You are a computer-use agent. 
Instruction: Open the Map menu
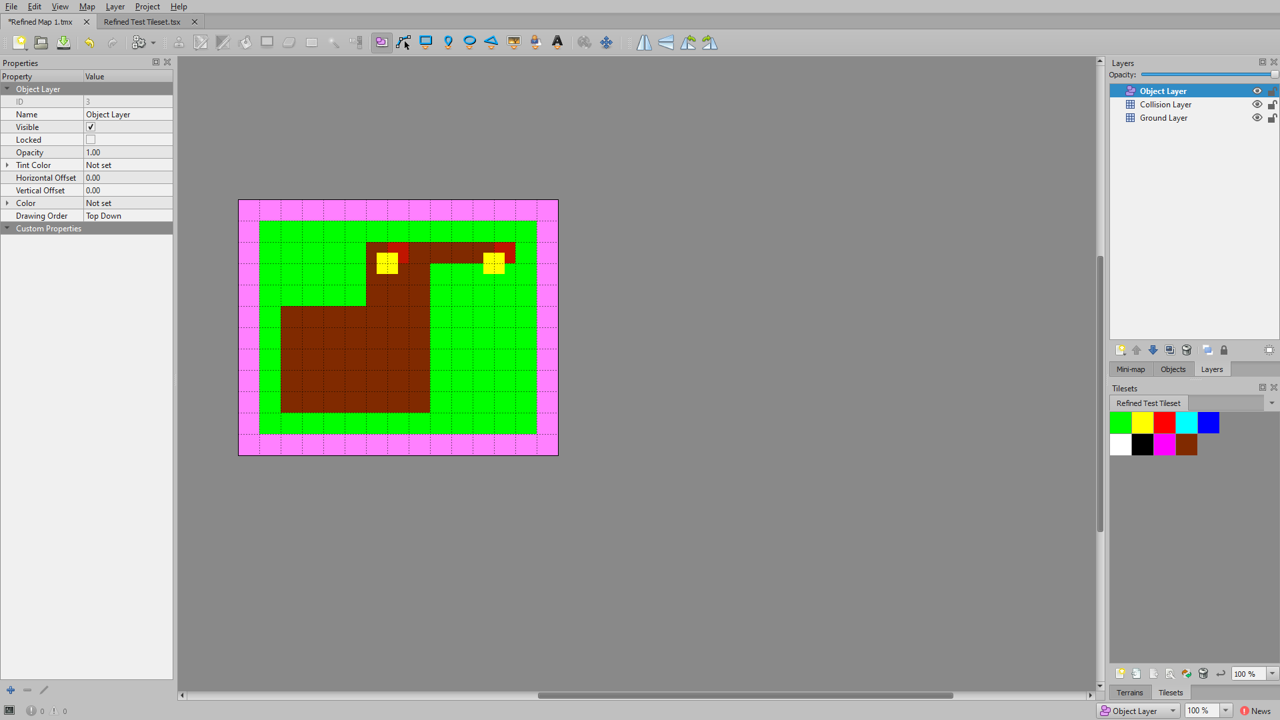87,6
